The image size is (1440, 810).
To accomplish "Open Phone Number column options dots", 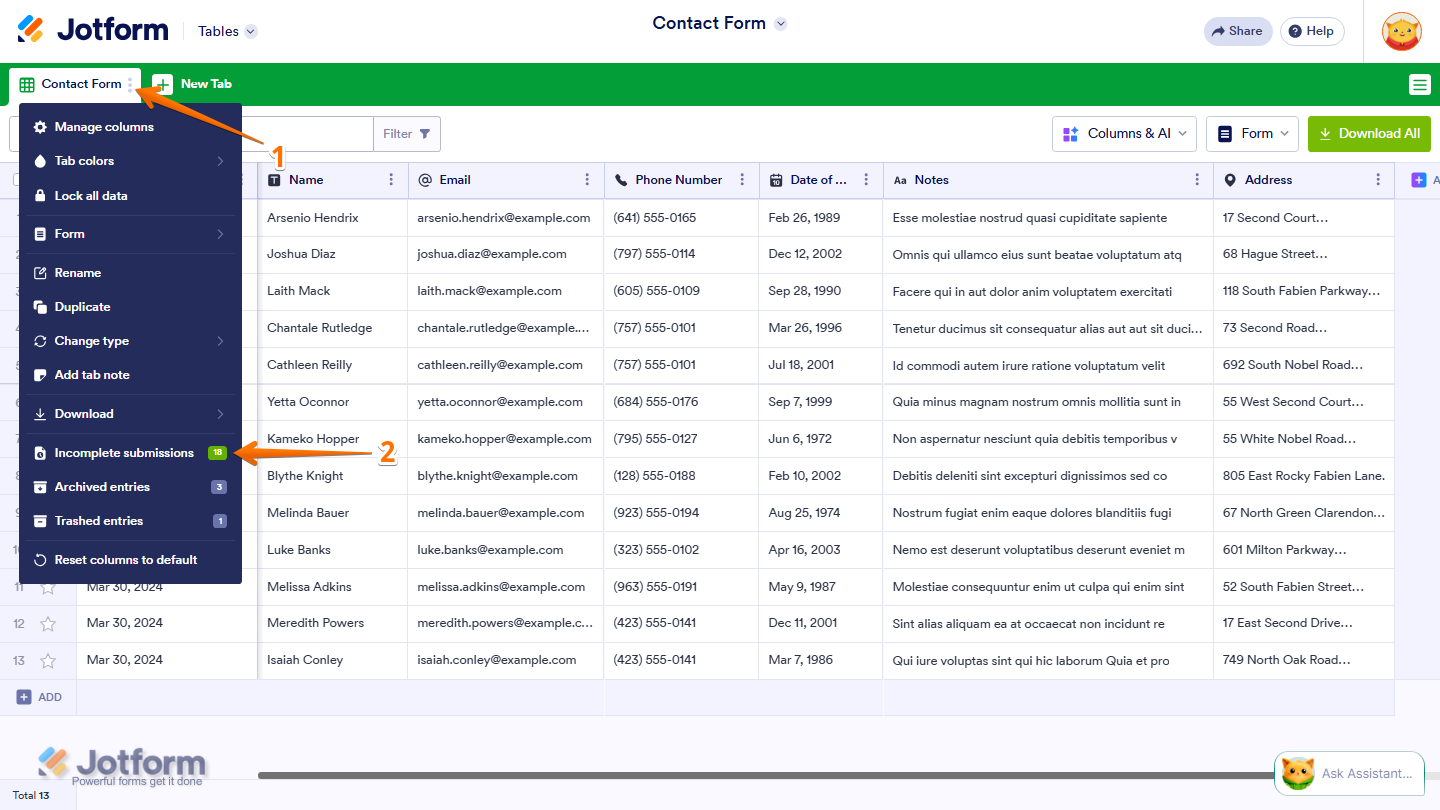I will click(742, 180).
